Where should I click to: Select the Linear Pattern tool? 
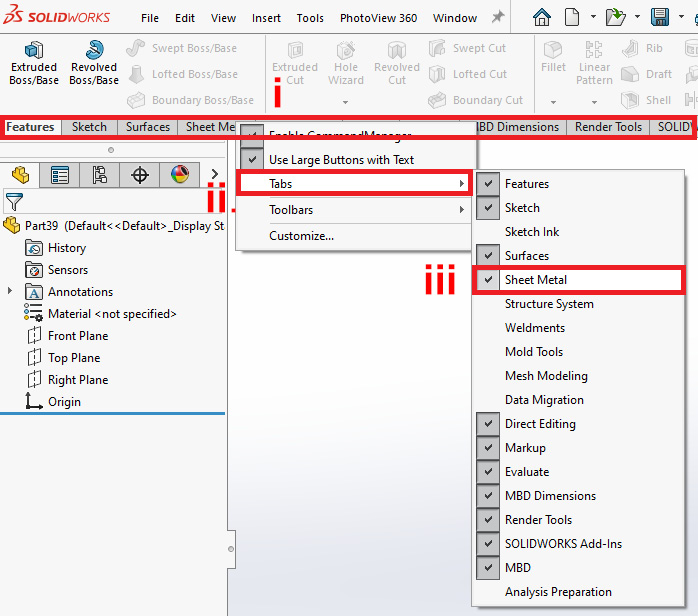click(594, 63)
